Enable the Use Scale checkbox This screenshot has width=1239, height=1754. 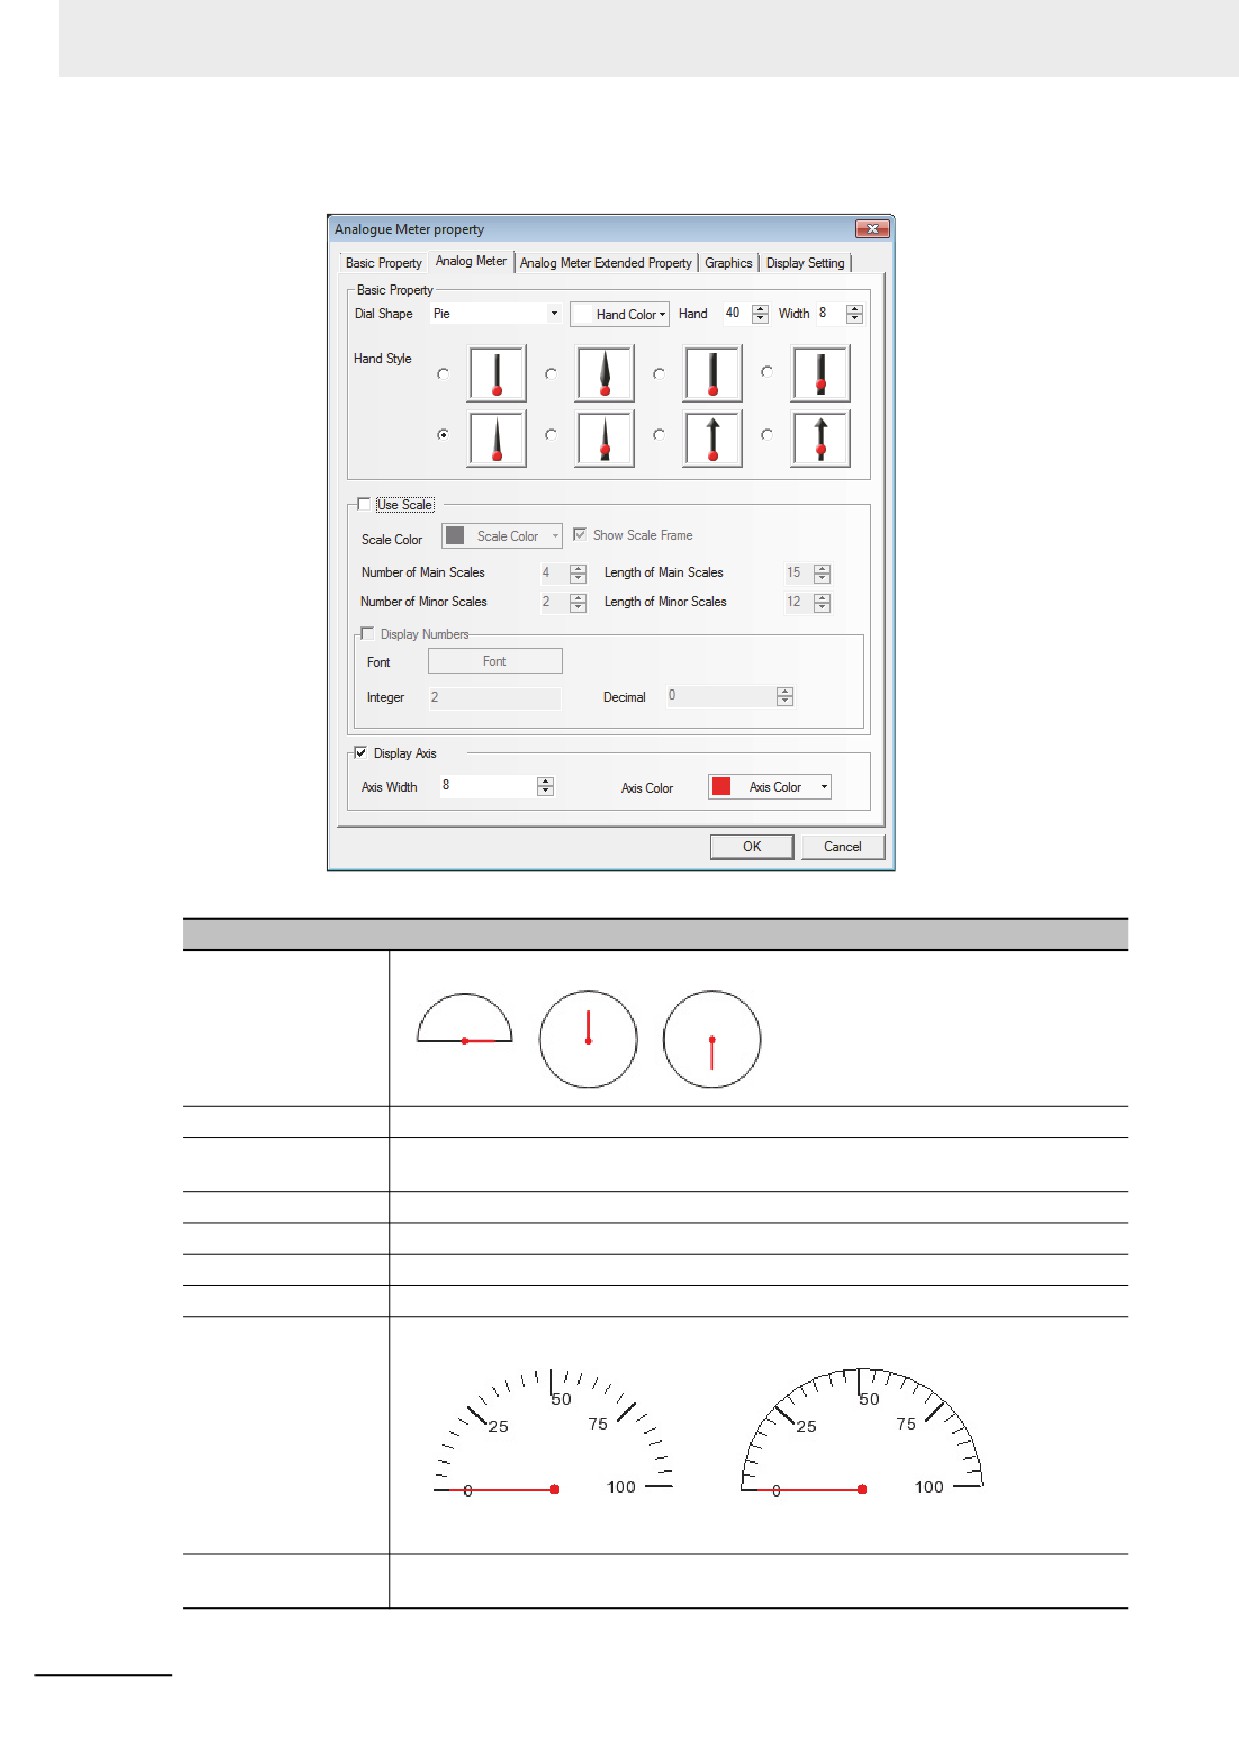pos(364,504)
